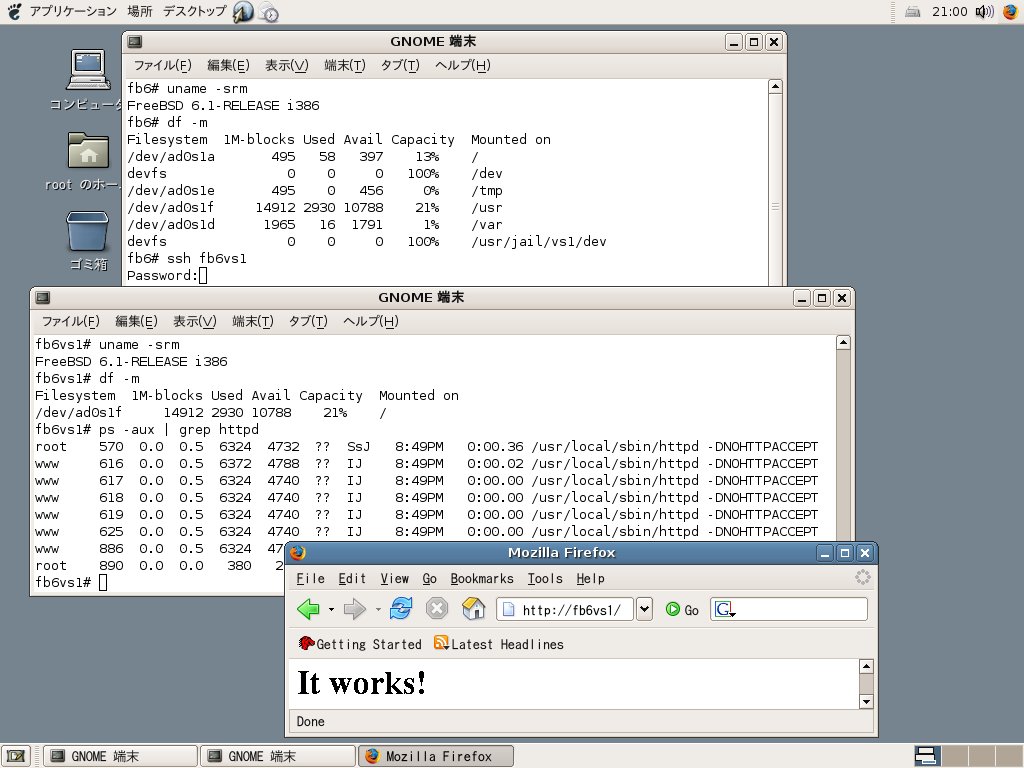The width and height of the screenshot is (1024, 768).
Task: Click top terminal scrollbar up arrow
Action: [x=775, y=87]
